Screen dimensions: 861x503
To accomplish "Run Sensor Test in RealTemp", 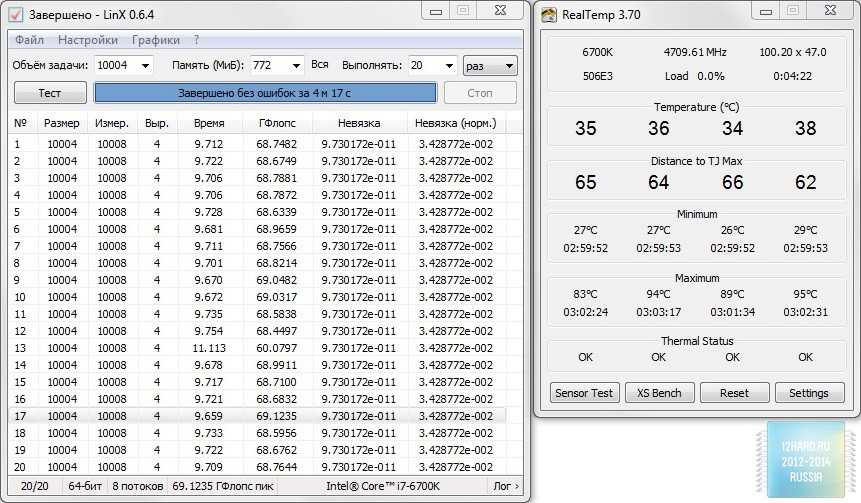I will [x=585, y=393].
